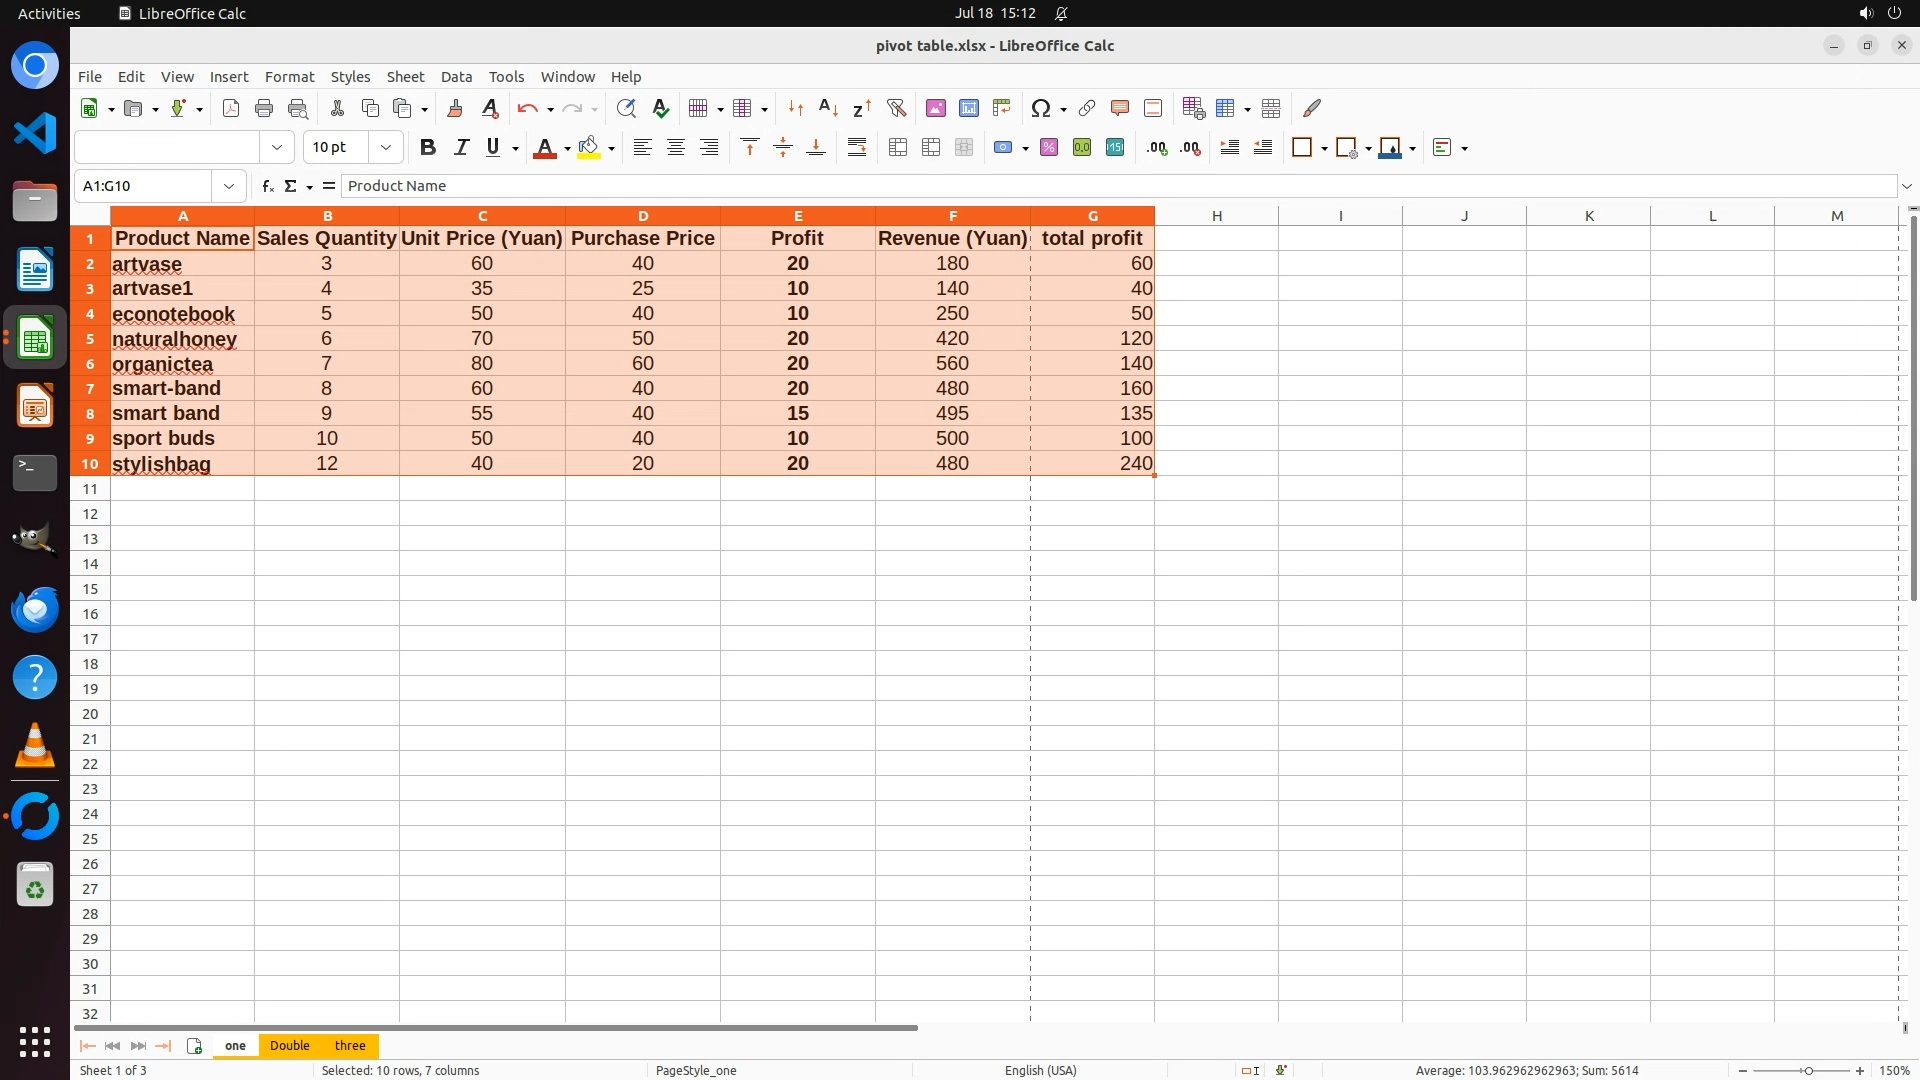Expand the Name Box dropdown
Viewport: 1920px width, 1080px height.
pyautogui.click(x=229, y=186)
